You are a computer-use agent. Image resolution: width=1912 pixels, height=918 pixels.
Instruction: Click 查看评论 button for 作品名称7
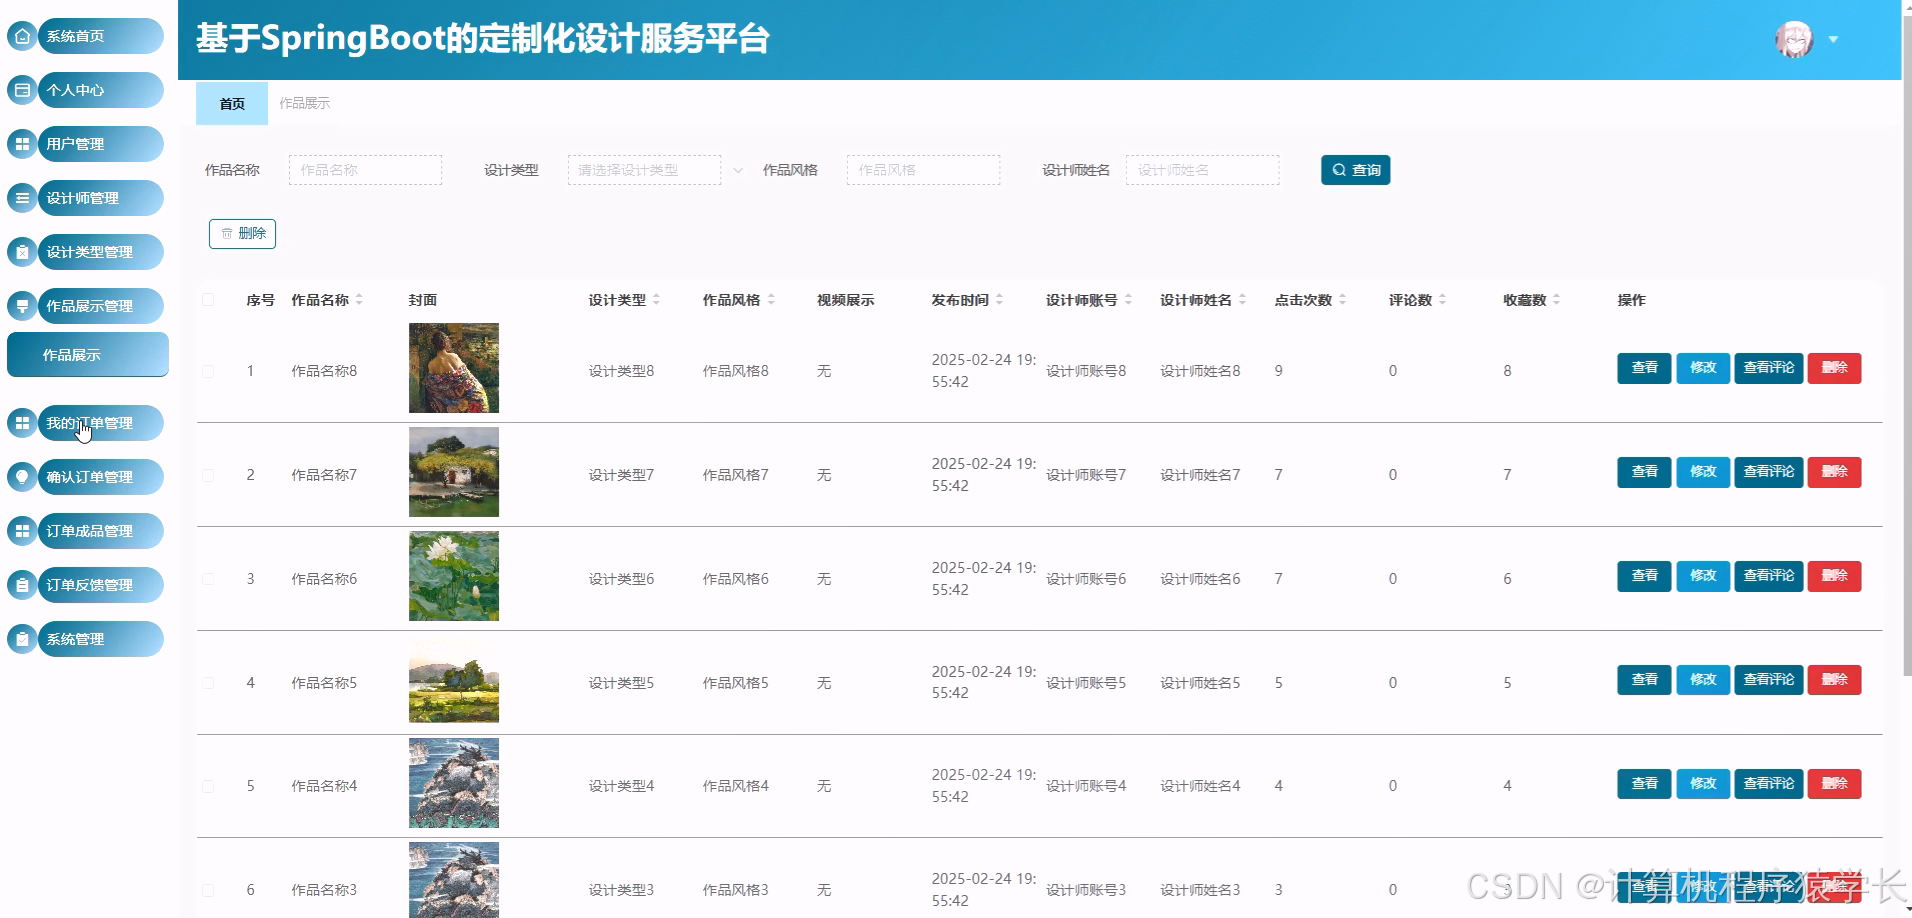[1768, 472]
